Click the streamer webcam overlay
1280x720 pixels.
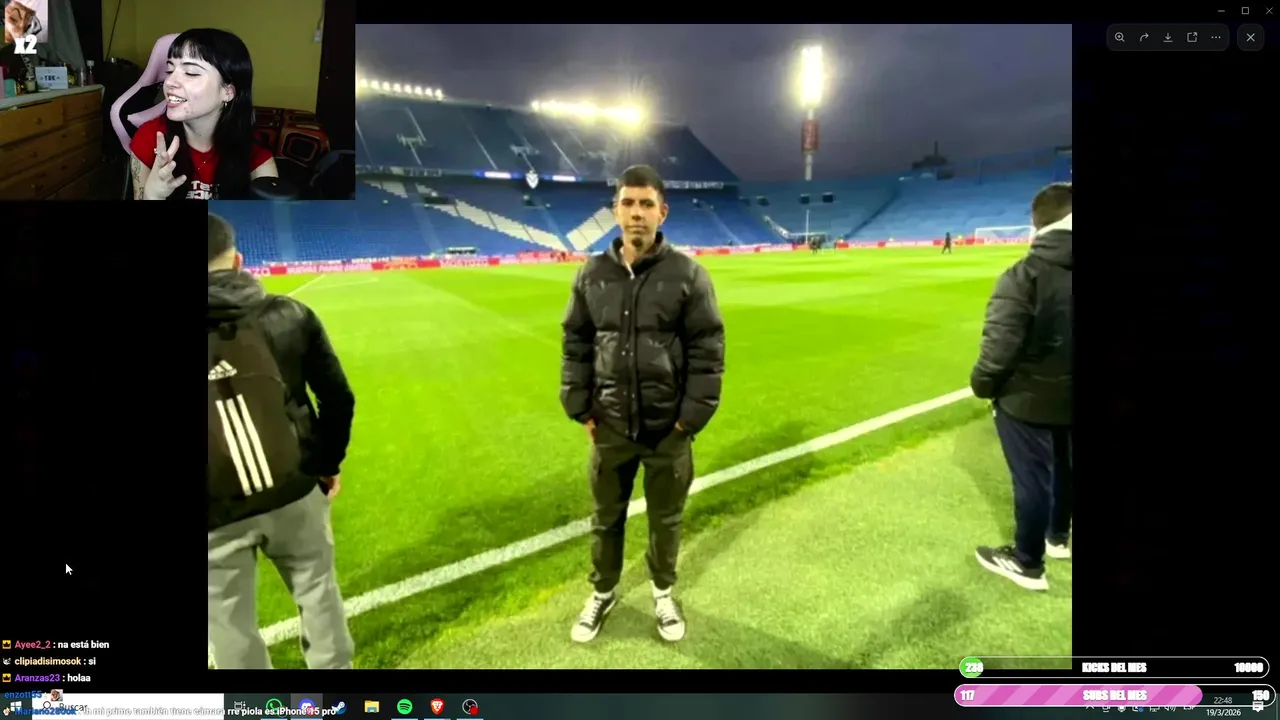[177, 100]
